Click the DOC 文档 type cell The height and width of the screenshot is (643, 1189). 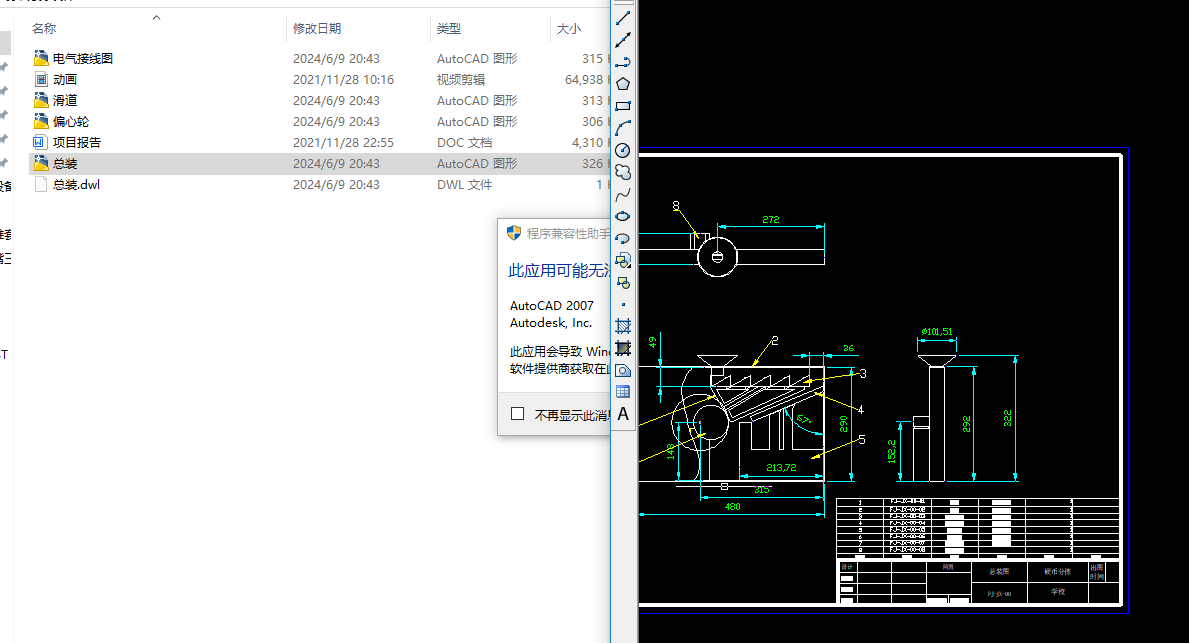click(464, 143)
